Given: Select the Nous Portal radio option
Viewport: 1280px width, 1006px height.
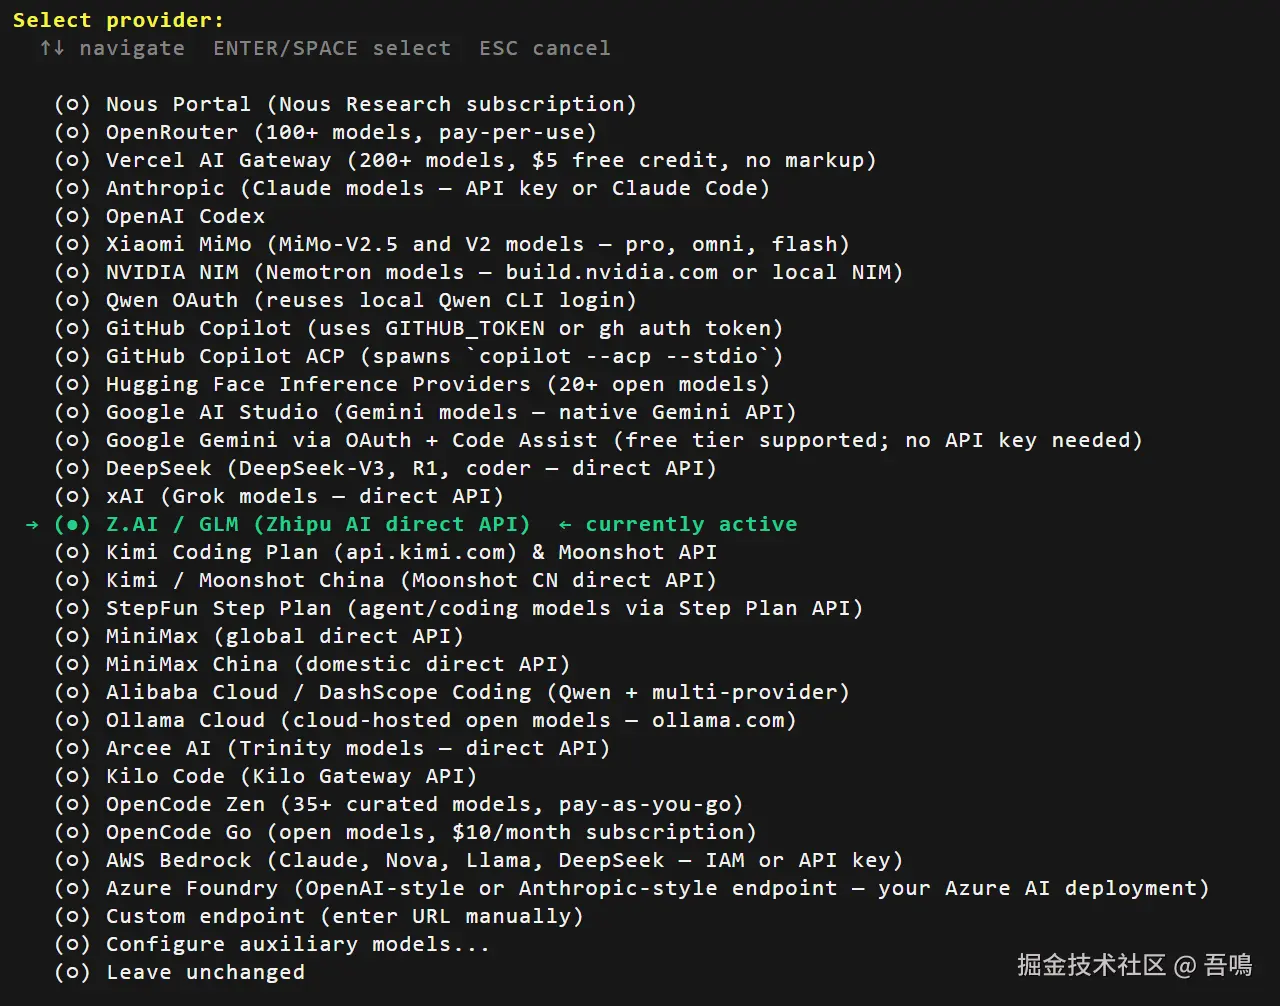Looking at the screenshot, I should coord(72,104).
